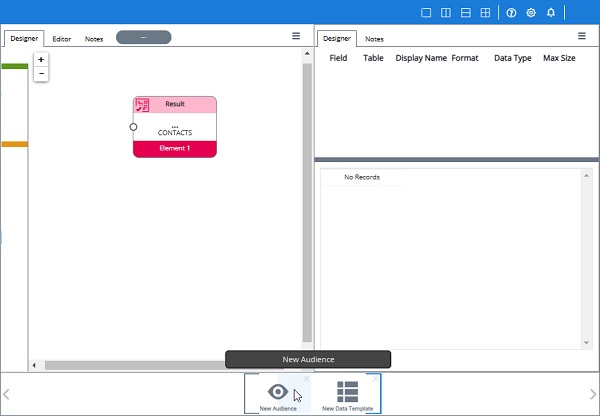The height and width of the screenshot is (416, 600).
Task: Click the Result block's input connector circle
Action: click(x=133, y=127)
